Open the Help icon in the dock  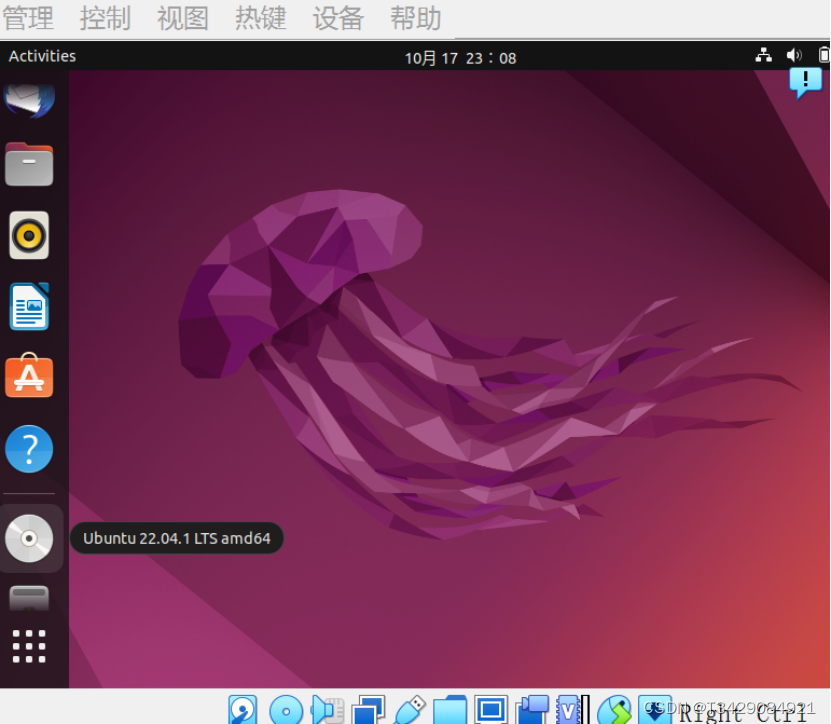pyautogui.click(x=29, y=449)
